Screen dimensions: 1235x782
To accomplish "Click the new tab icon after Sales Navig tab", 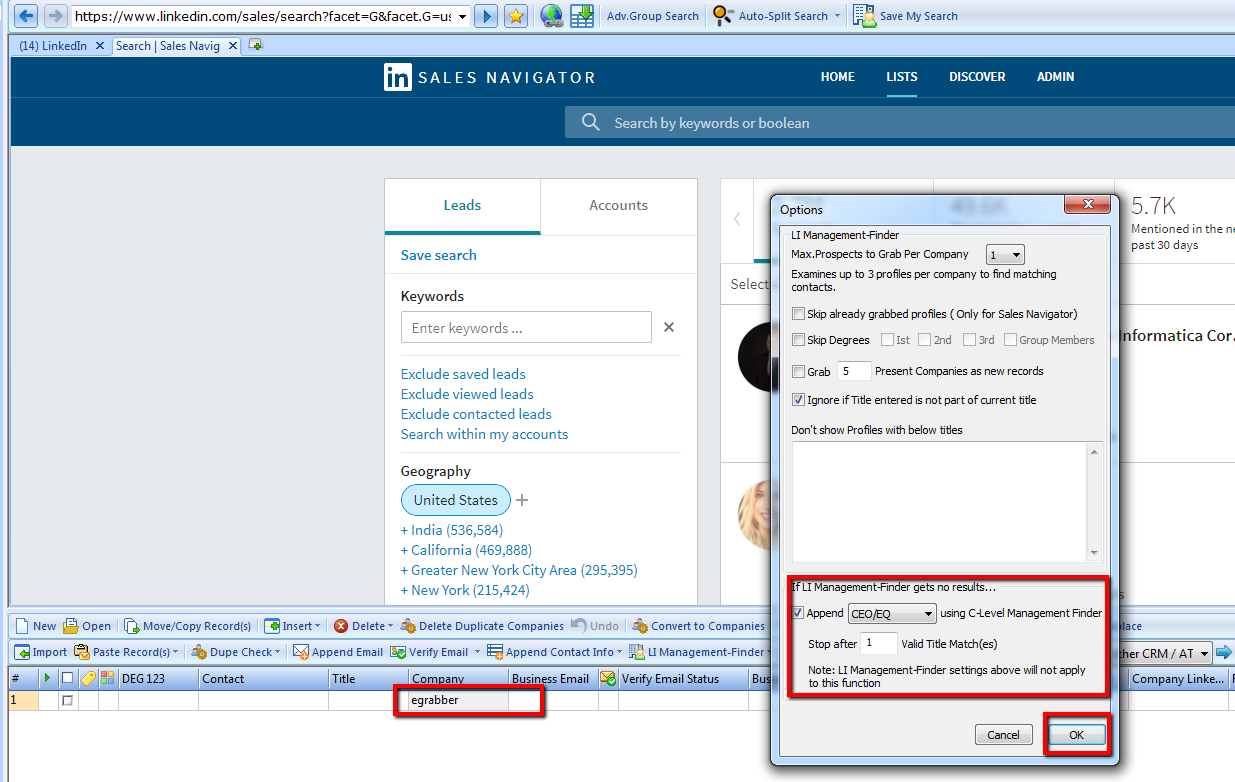I will click(256, 45).
